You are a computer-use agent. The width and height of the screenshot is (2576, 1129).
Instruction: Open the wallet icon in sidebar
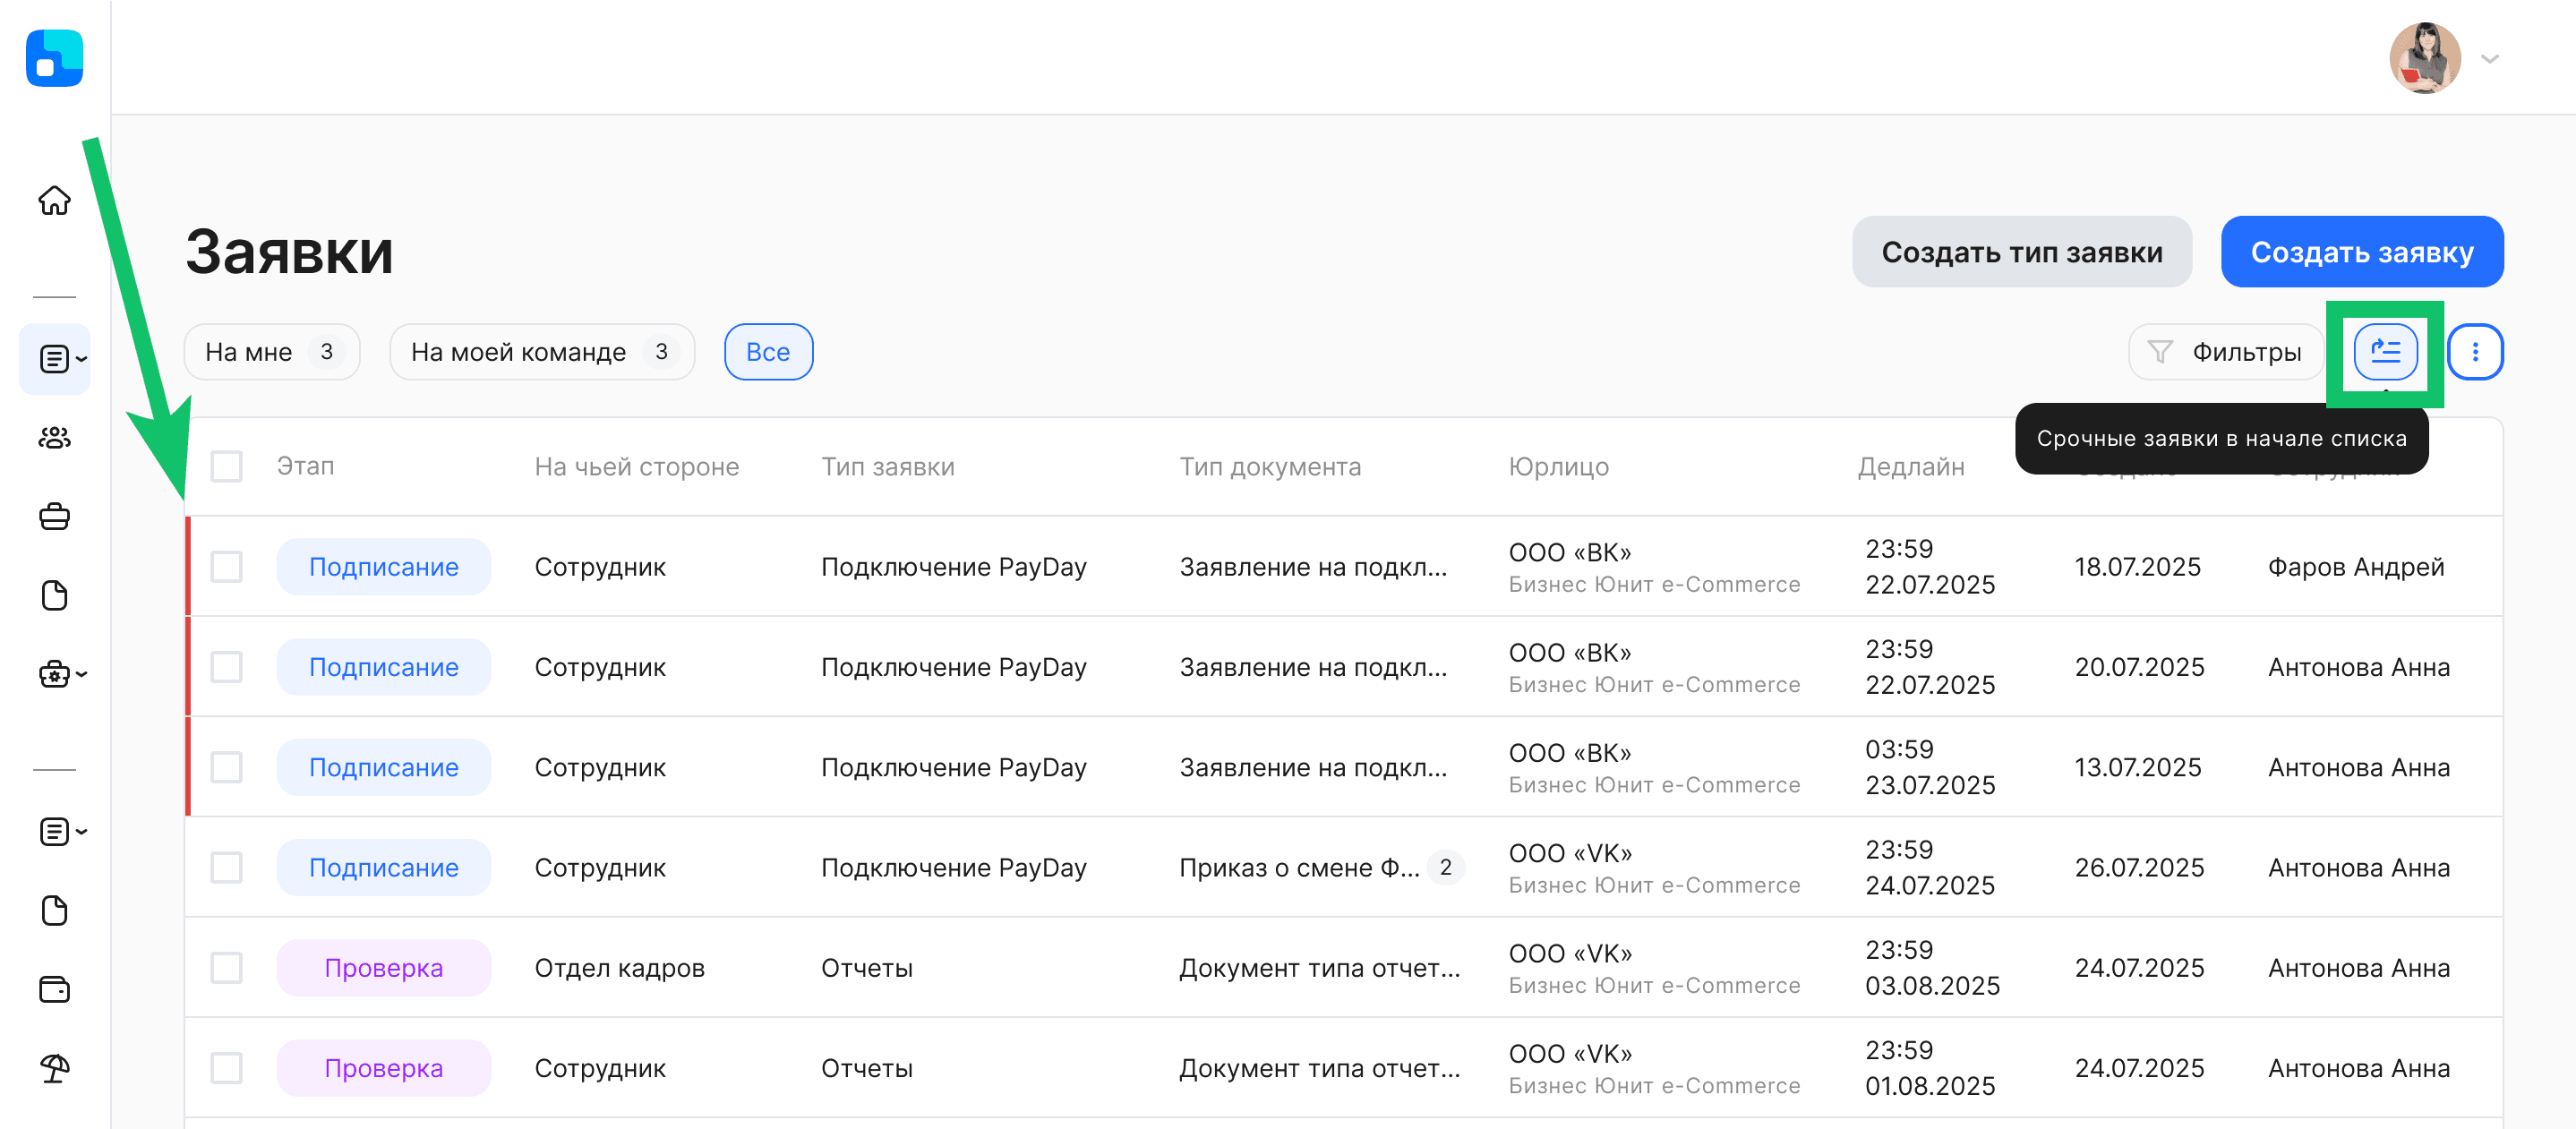pos(54,989)
